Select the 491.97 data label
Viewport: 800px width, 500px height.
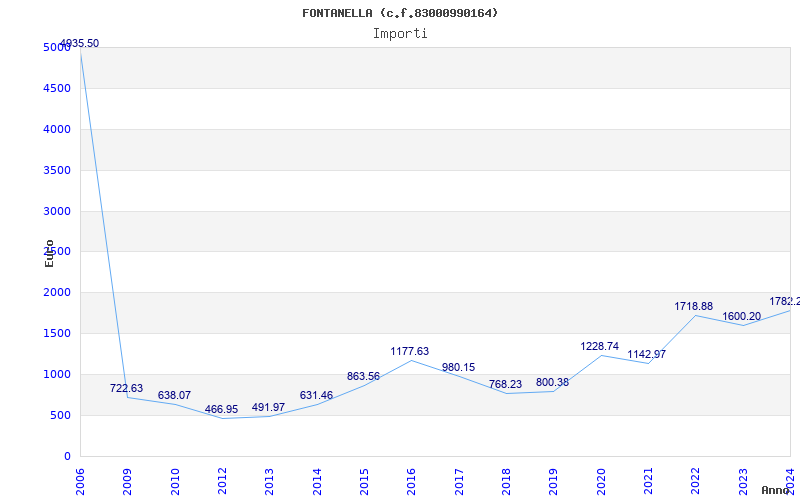(268, 407)
